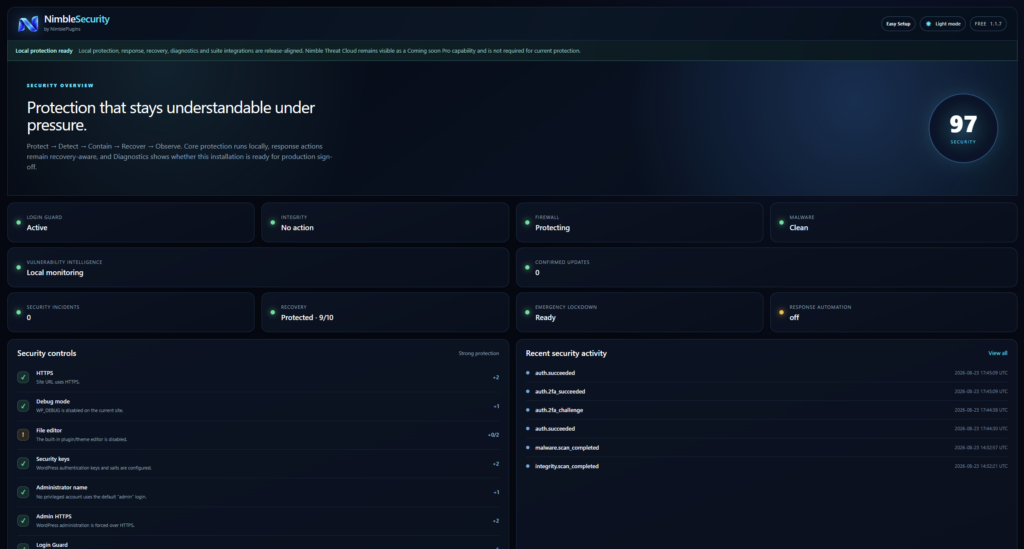This screenshot has height=549, width=1024.
Task: Click Login Guard row in Security controls
Action: click(x=258, y=544)
